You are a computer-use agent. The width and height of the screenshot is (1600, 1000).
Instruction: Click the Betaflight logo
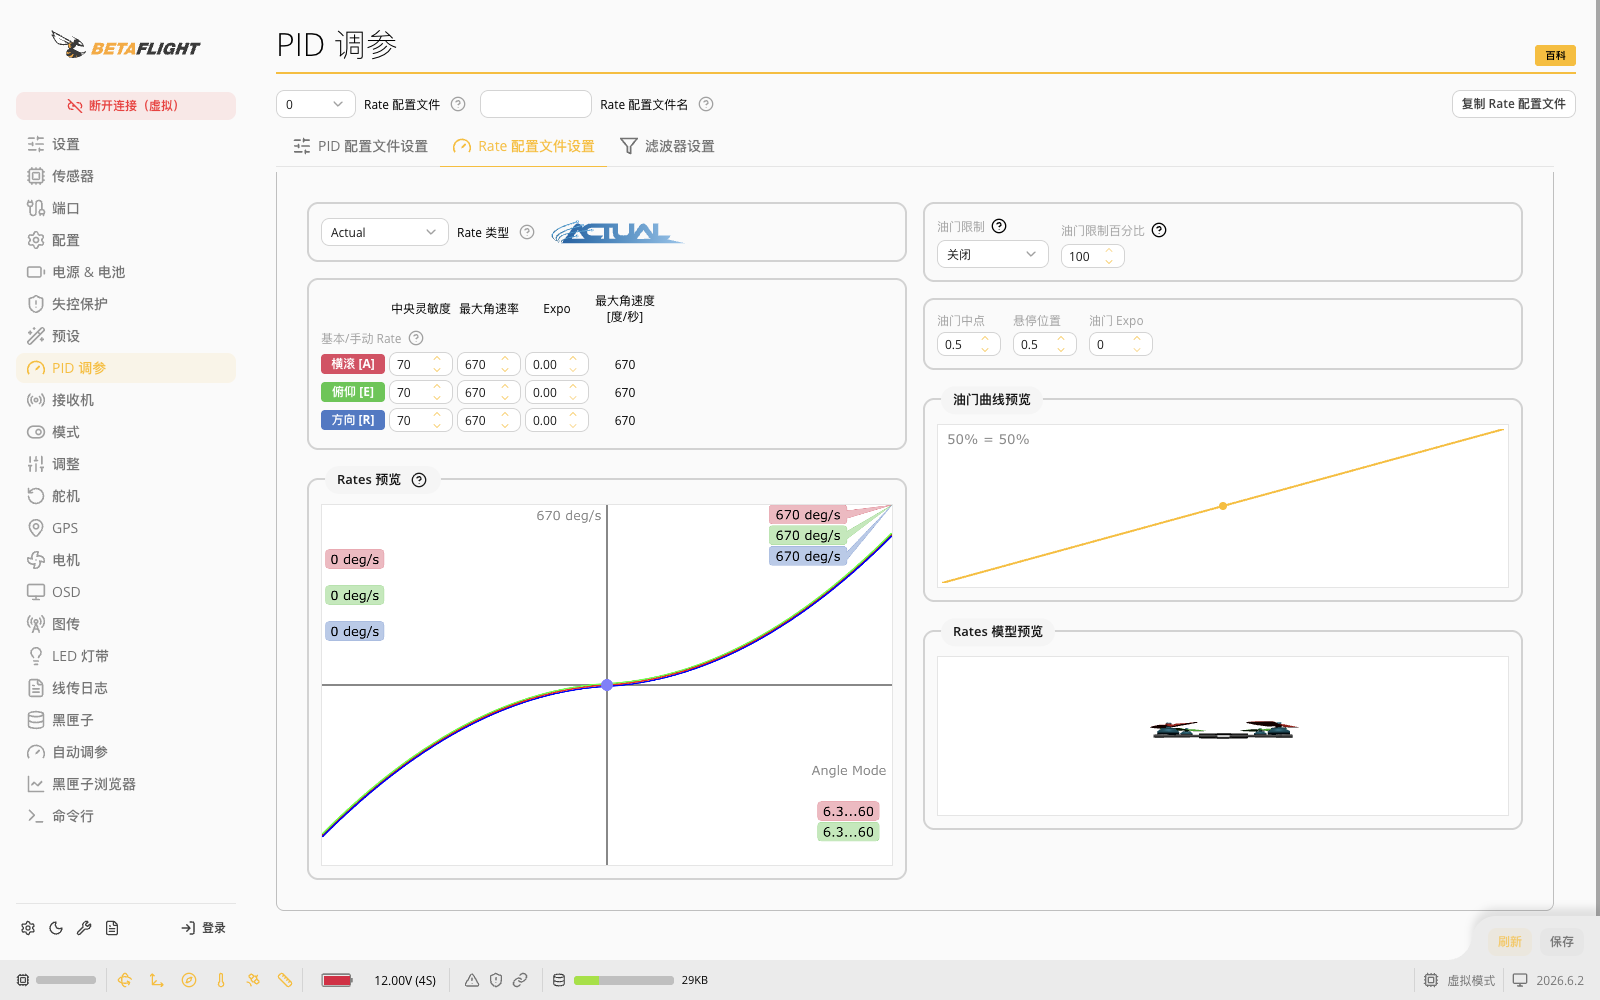point(126,45)
